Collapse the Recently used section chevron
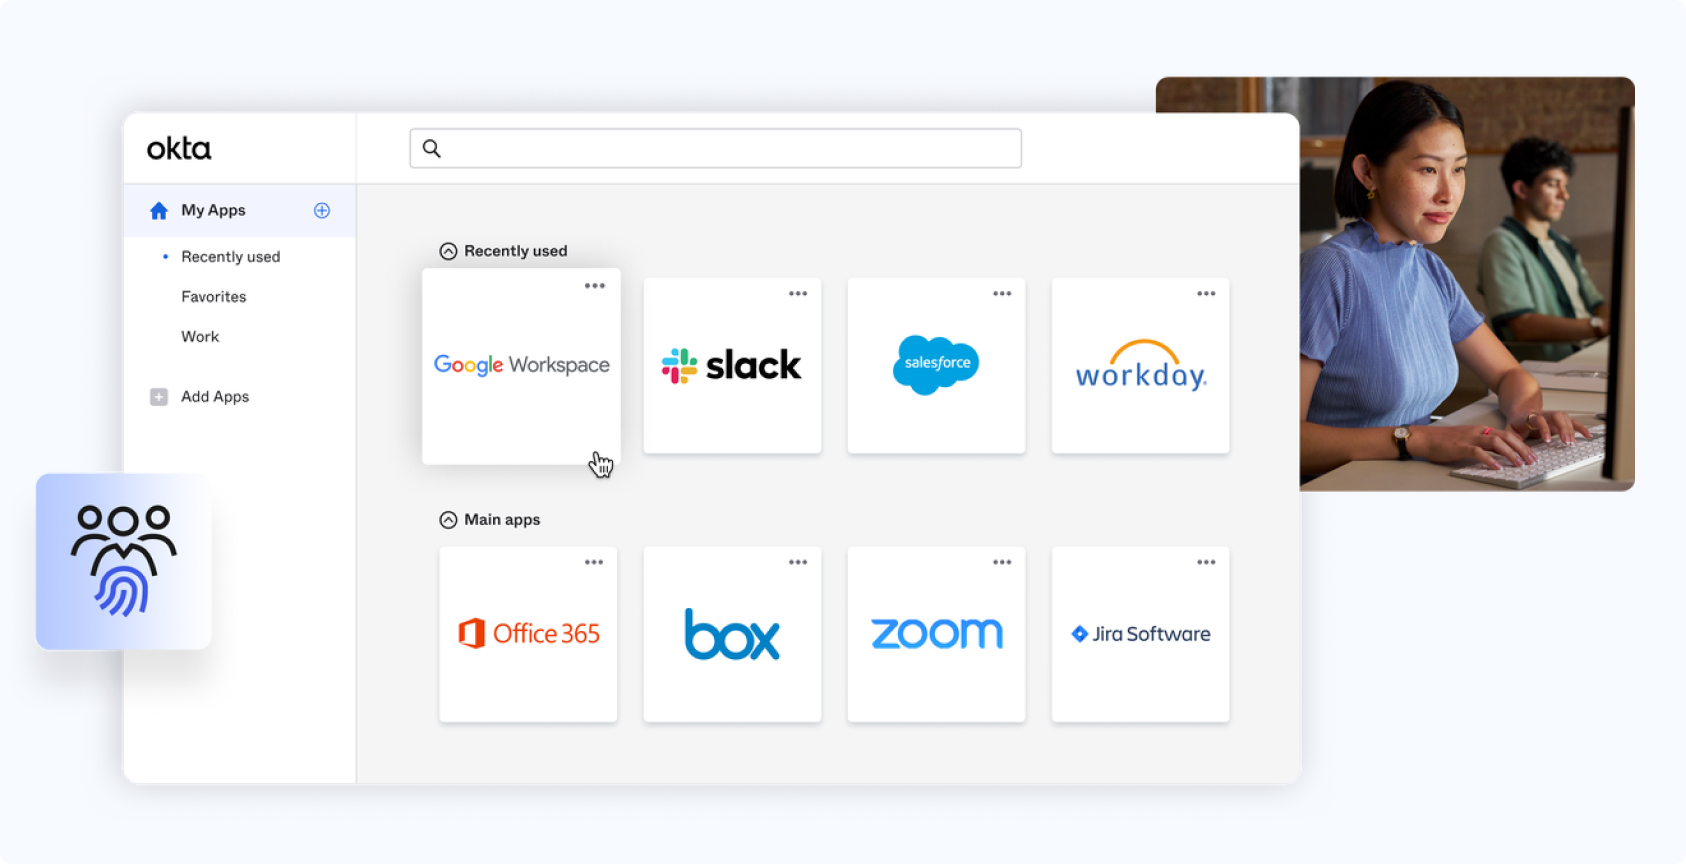This screenshot has height=864, width=1686. coord(448,251)
